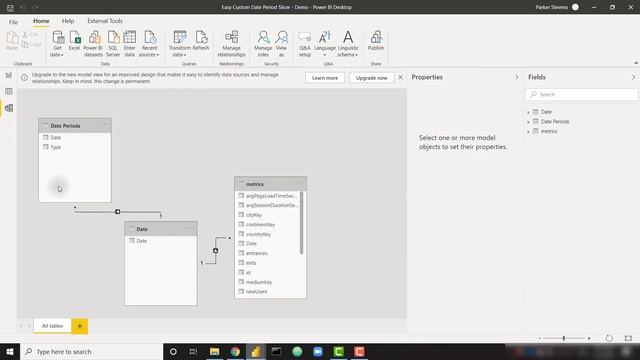Open Chrome from taskbar
The width and height of the screenshot is (640, 360).
point(235,351)
